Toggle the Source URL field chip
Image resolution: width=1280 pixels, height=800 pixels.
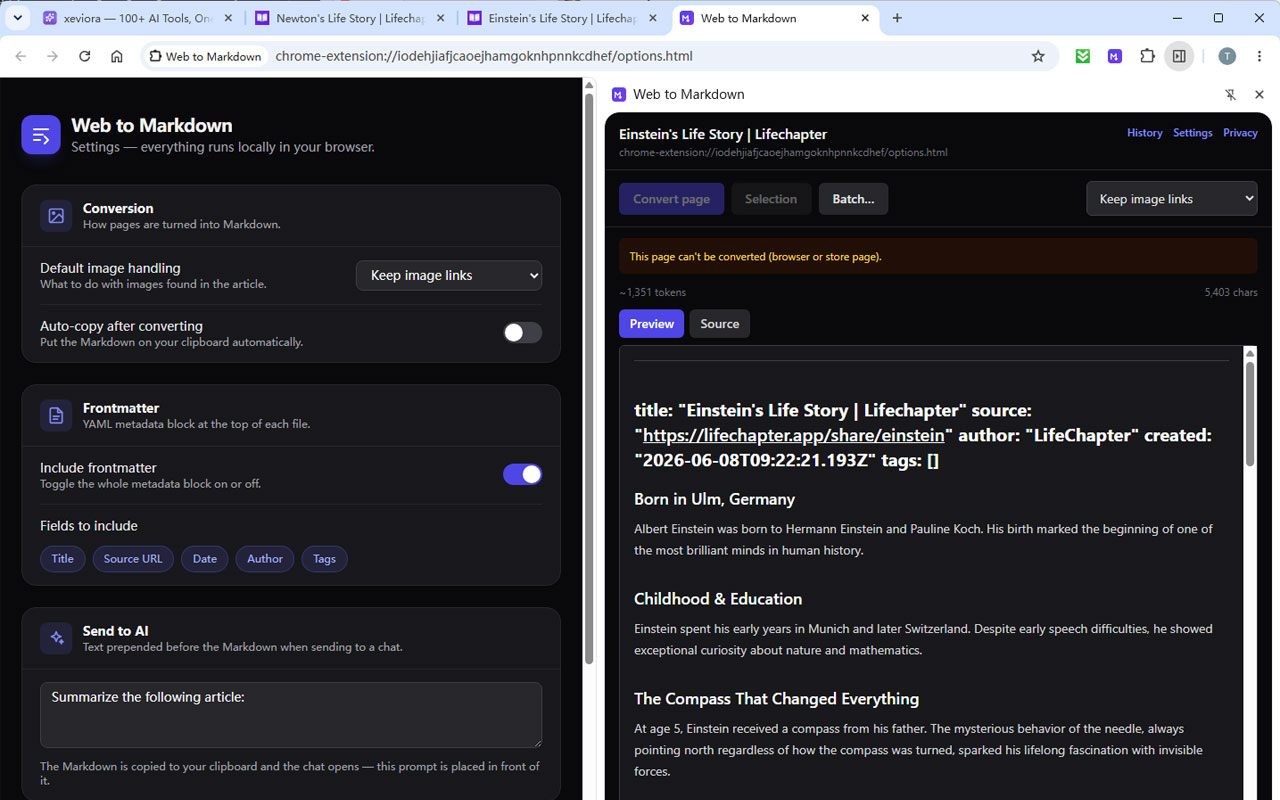pyautogui.click(x=133, y=559)
